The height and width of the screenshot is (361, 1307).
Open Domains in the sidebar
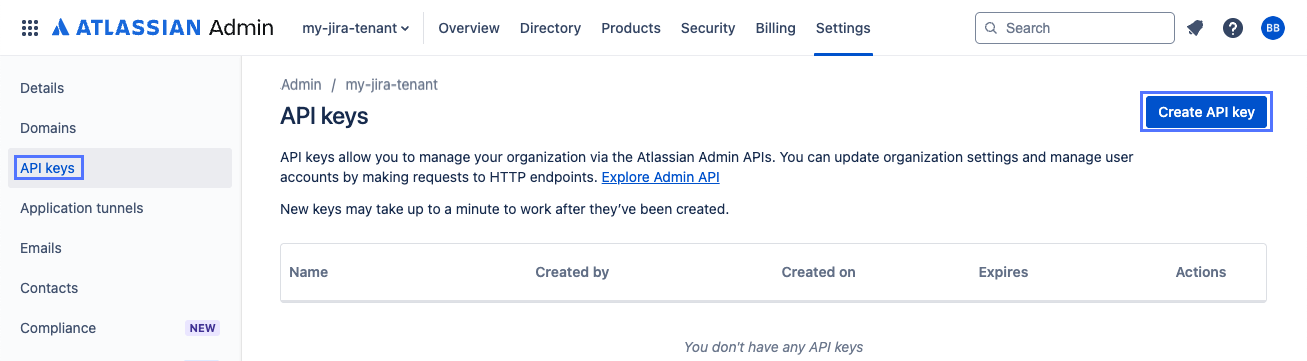[121, 128]
